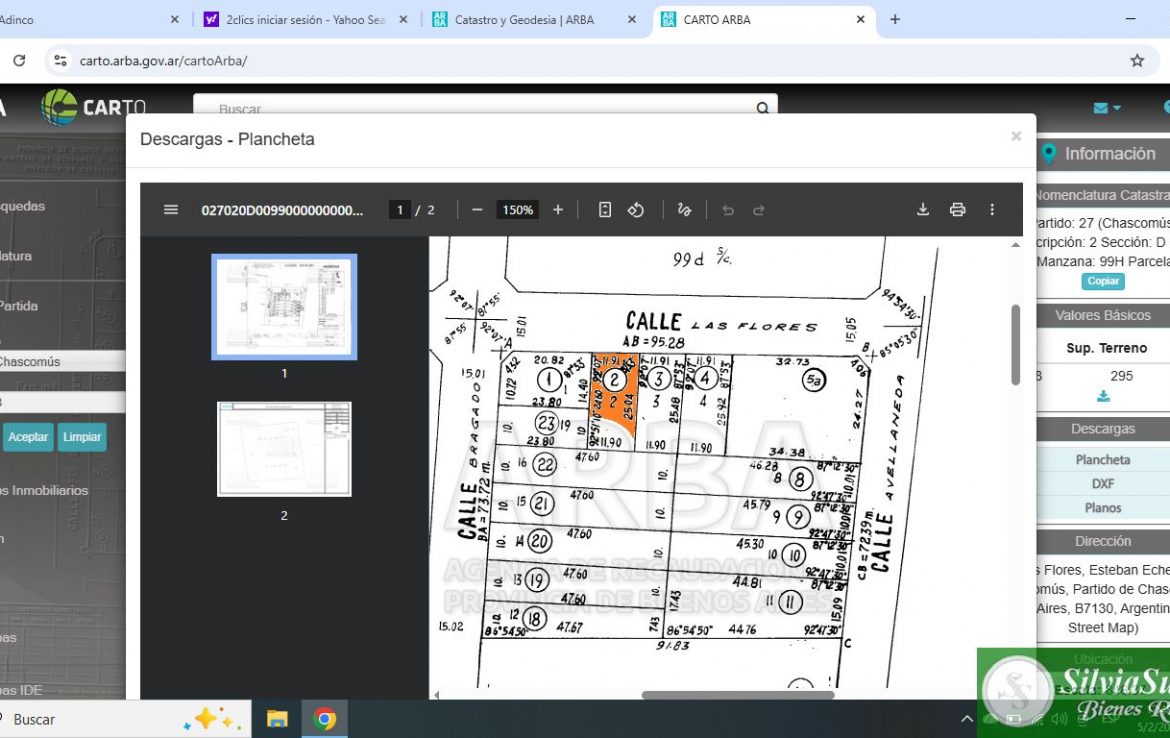This screenshot has width=1170, height=738.
Task: Close the Descargas - Plancheta dialog
Action: click(x=1016, y=137)
